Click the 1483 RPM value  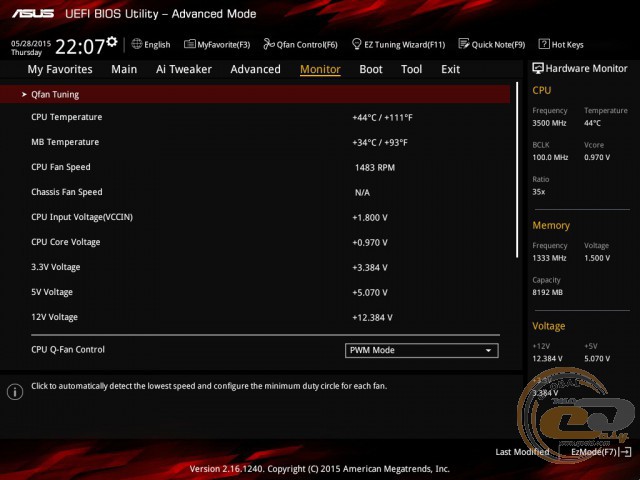click(375, 167)
